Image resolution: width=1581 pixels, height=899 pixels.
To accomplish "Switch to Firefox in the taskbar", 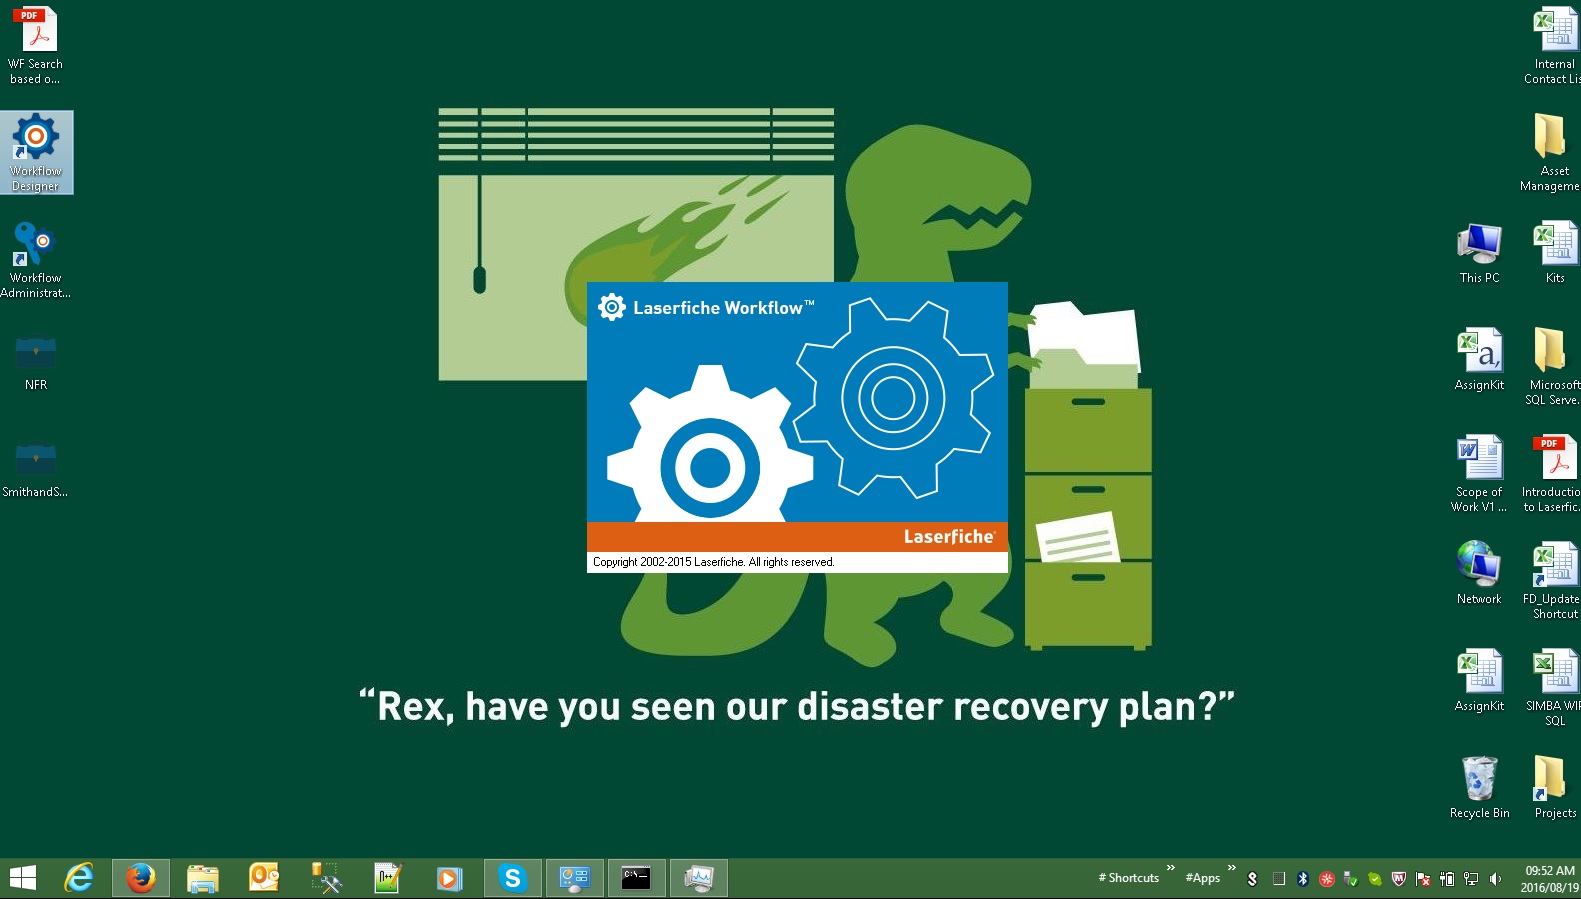I will pos(141,878).
